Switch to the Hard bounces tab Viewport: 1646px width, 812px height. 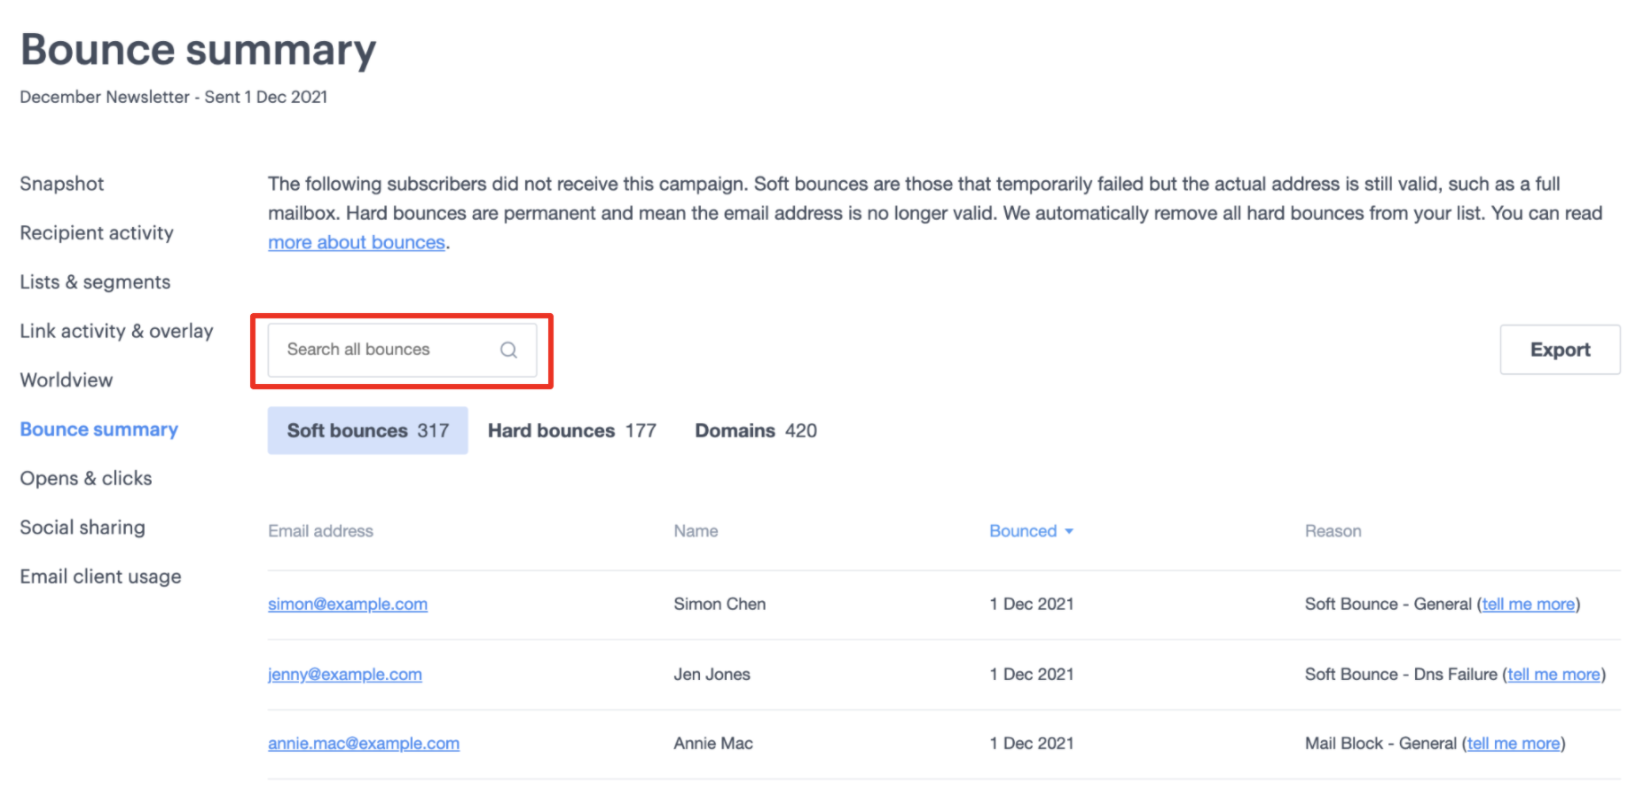point(571,431)
